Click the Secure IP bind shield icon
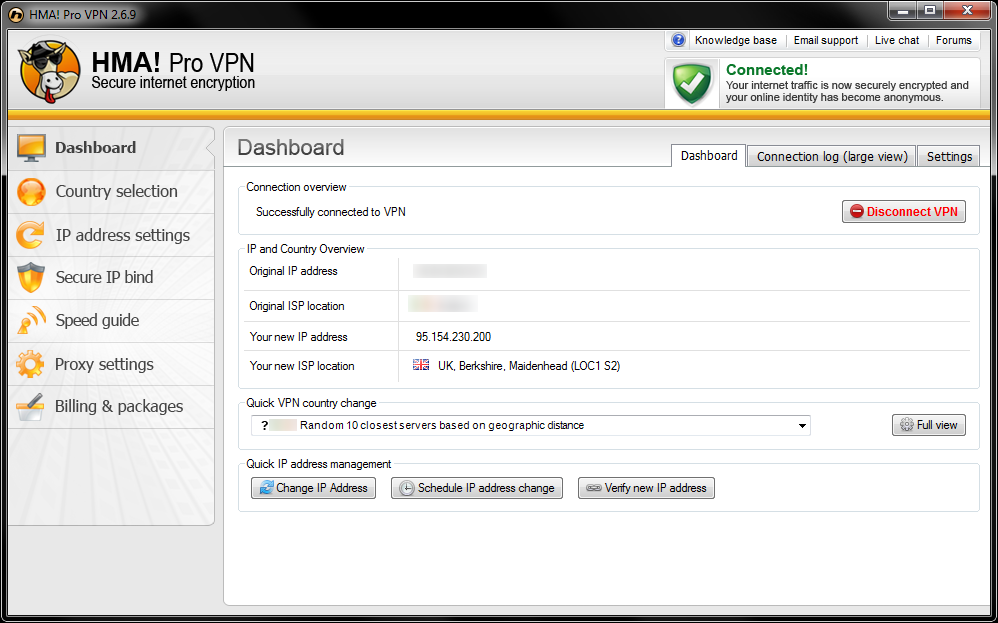This screenshot has width=998, height=623. (x=32, y=278)
